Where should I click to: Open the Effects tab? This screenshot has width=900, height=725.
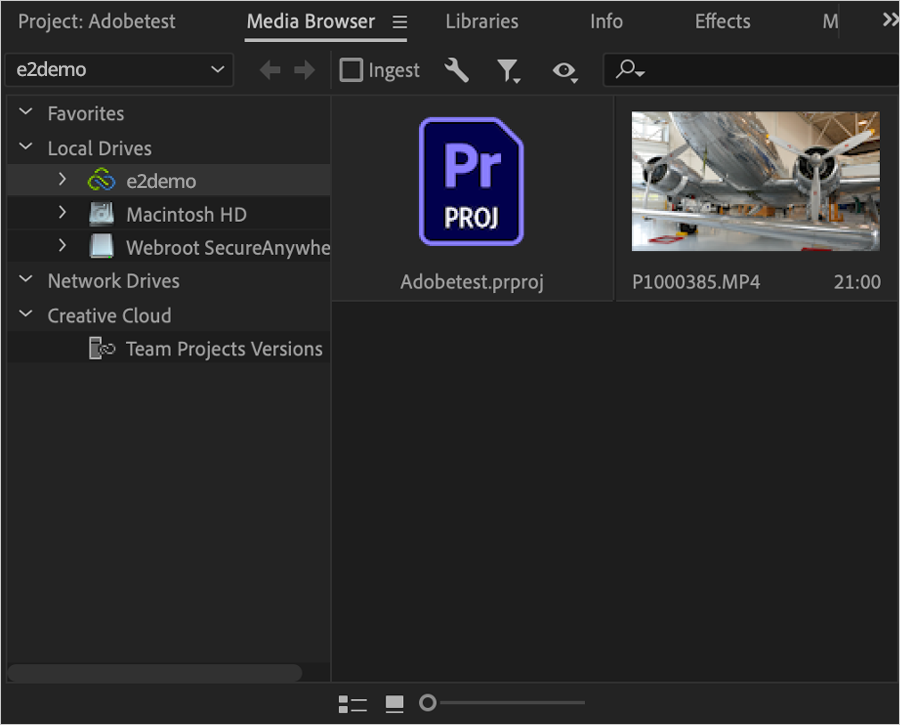(x=722, y=22)
